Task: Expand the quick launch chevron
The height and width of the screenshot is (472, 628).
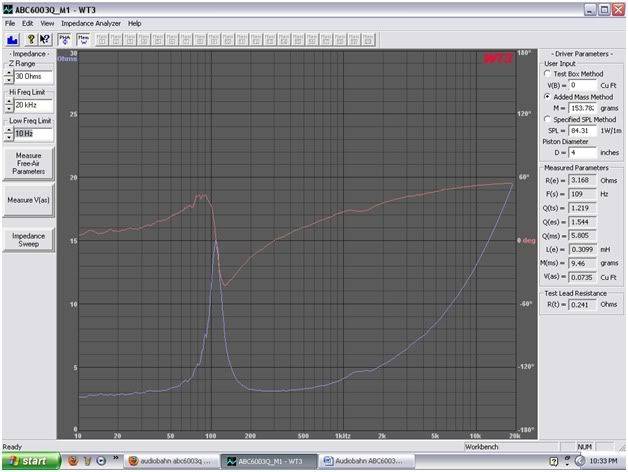Action: click(x=116, y=458)
